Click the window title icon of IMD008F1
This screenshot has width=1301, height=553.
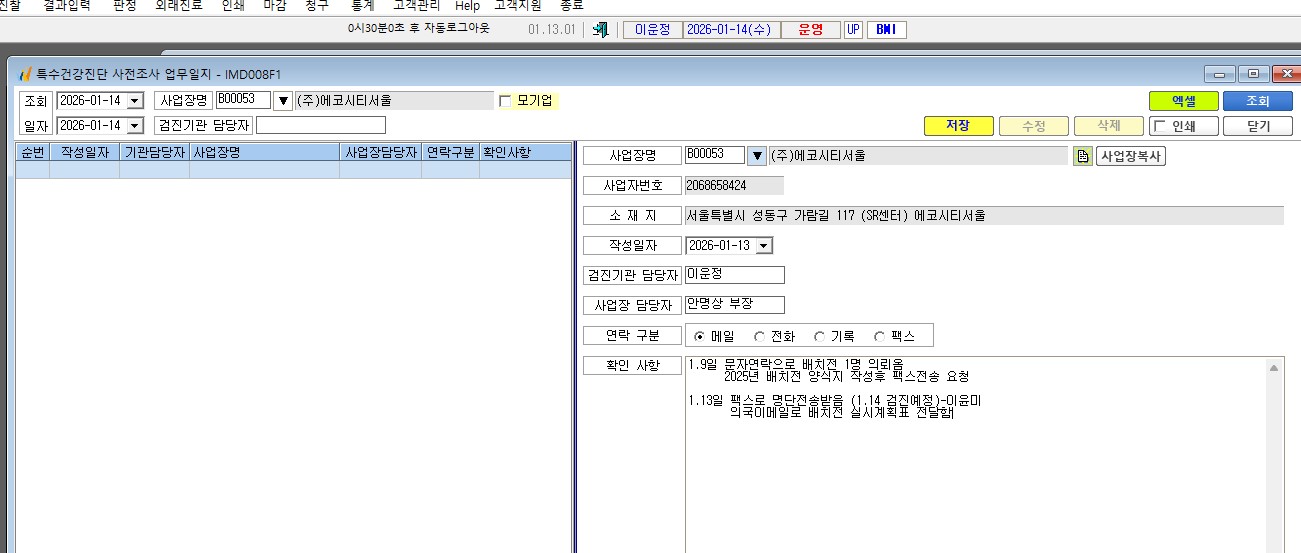tap(26, 74)
